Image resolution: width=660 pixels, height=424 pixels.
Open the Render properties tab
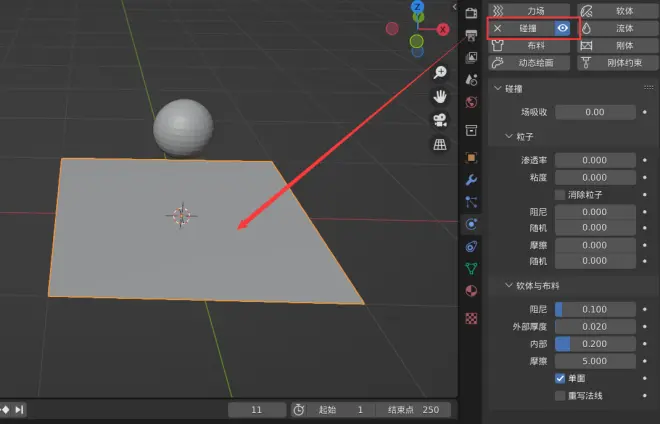[471, 13]
